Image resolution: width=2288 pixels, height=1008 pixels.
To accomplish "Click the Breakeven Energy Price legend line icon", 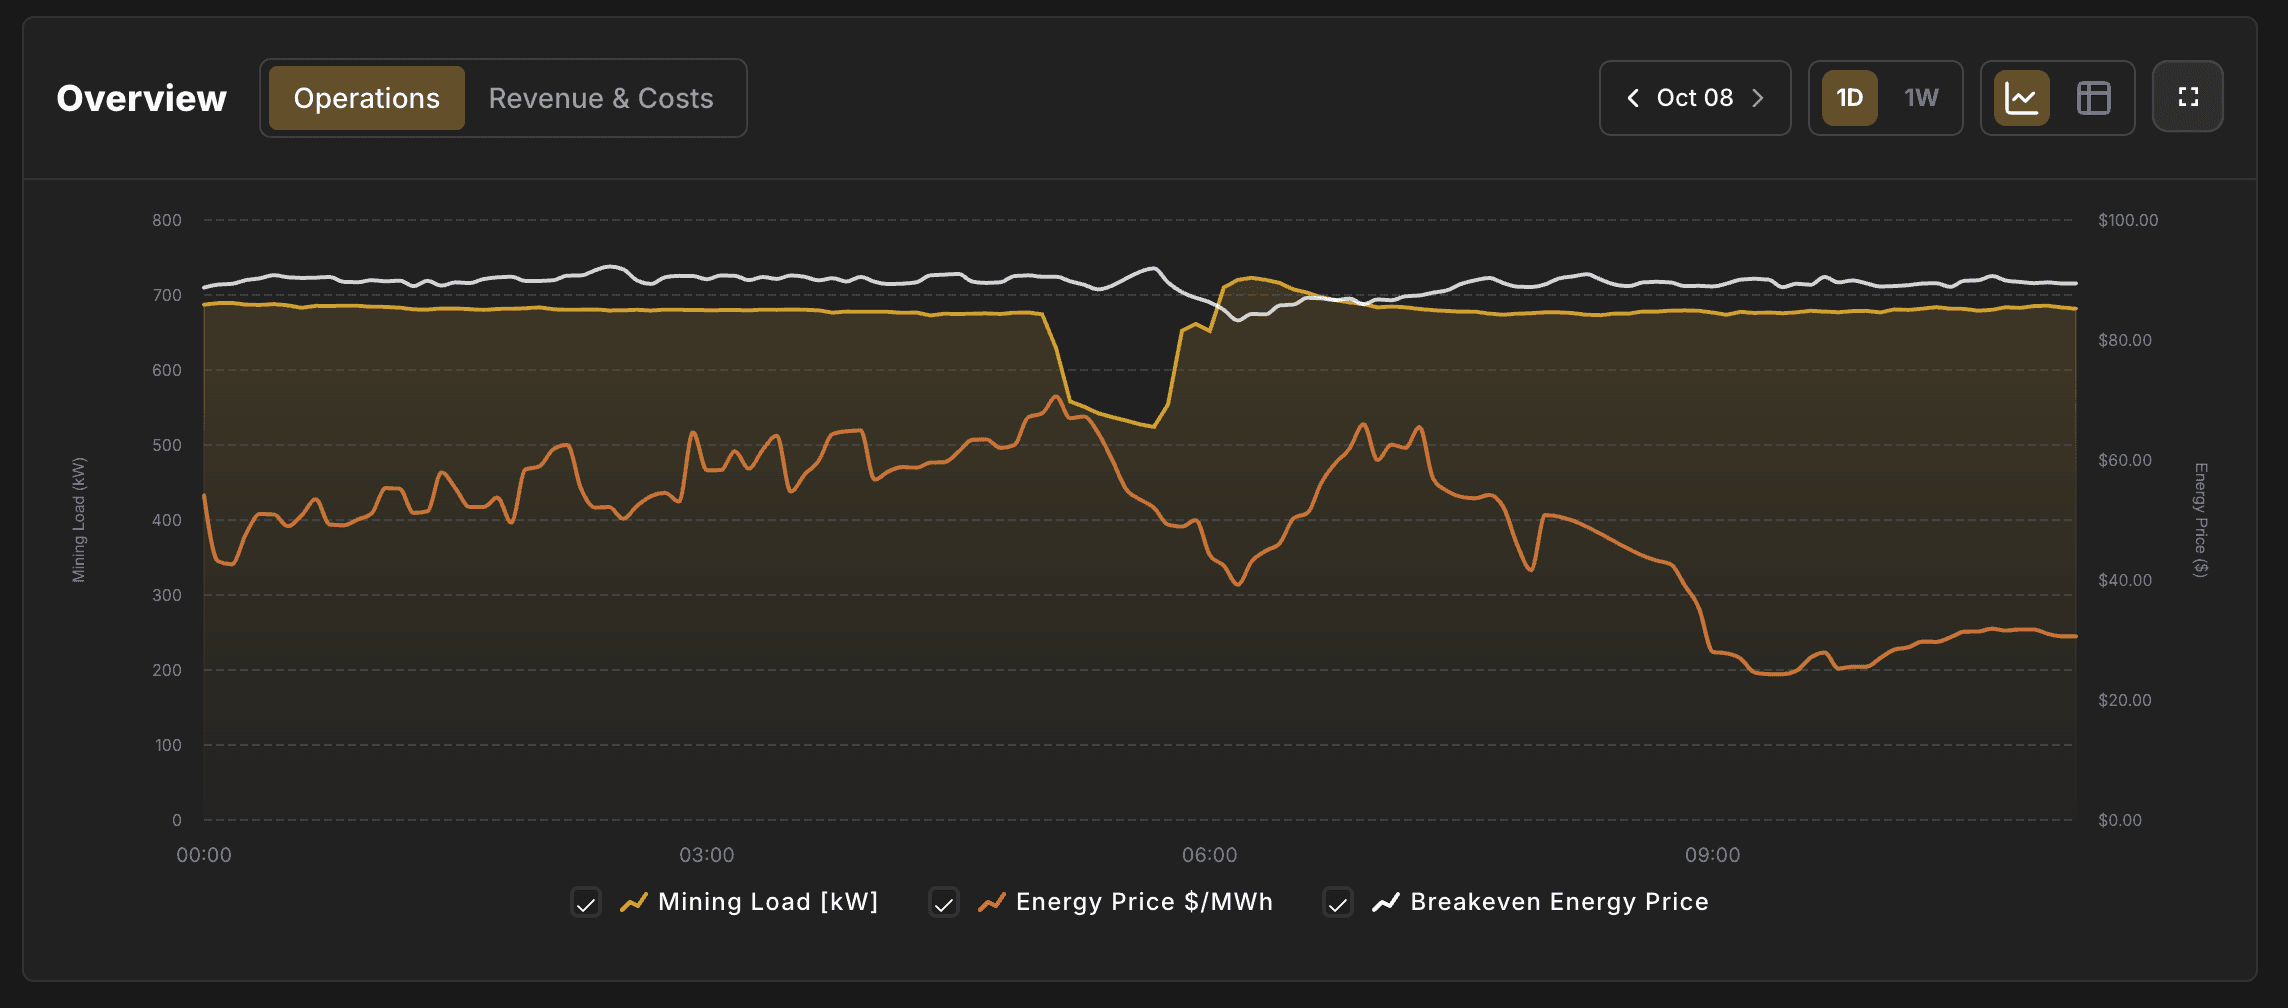I will coord(1386,901).
